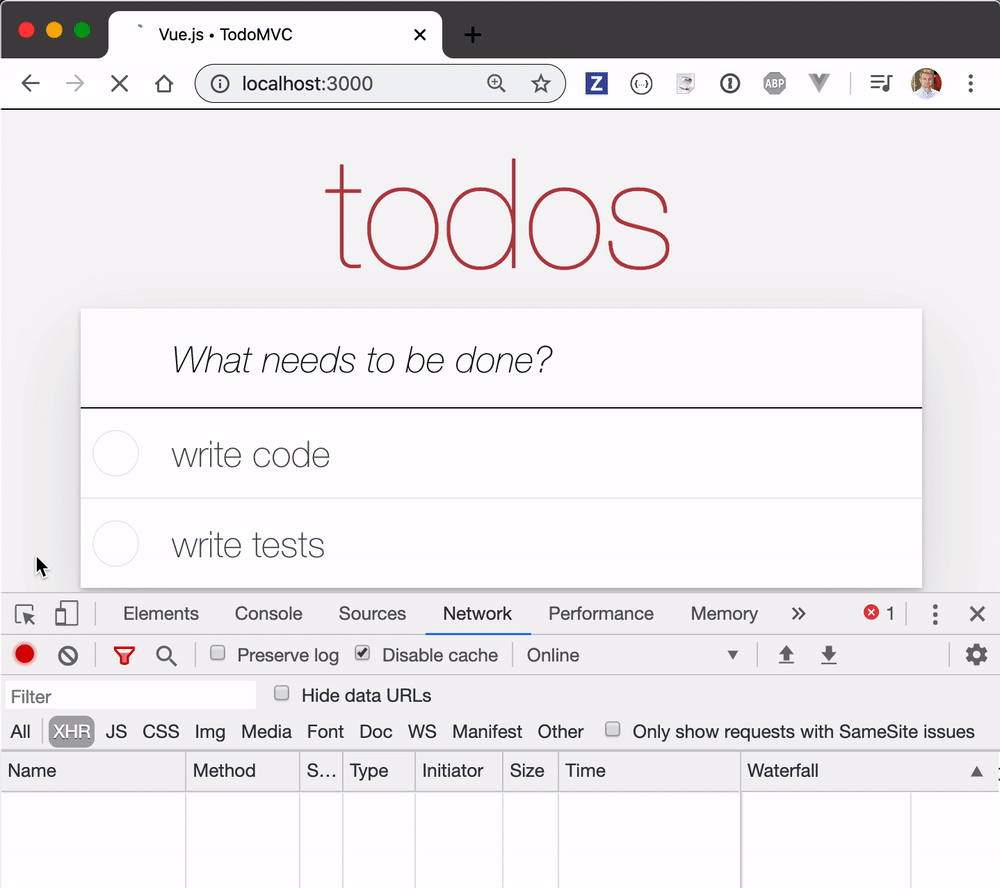The width and height of the screenshot is (1000, 888).
Task: Open the DevTools three-dot customize menu
Action: click(x=935, y=614)
